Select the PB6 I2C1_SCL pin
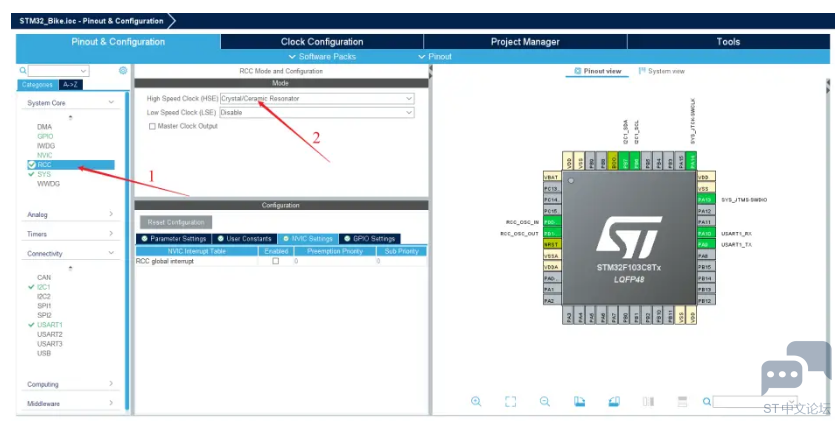Screen dimensions: 840x424 coord(635,161)
